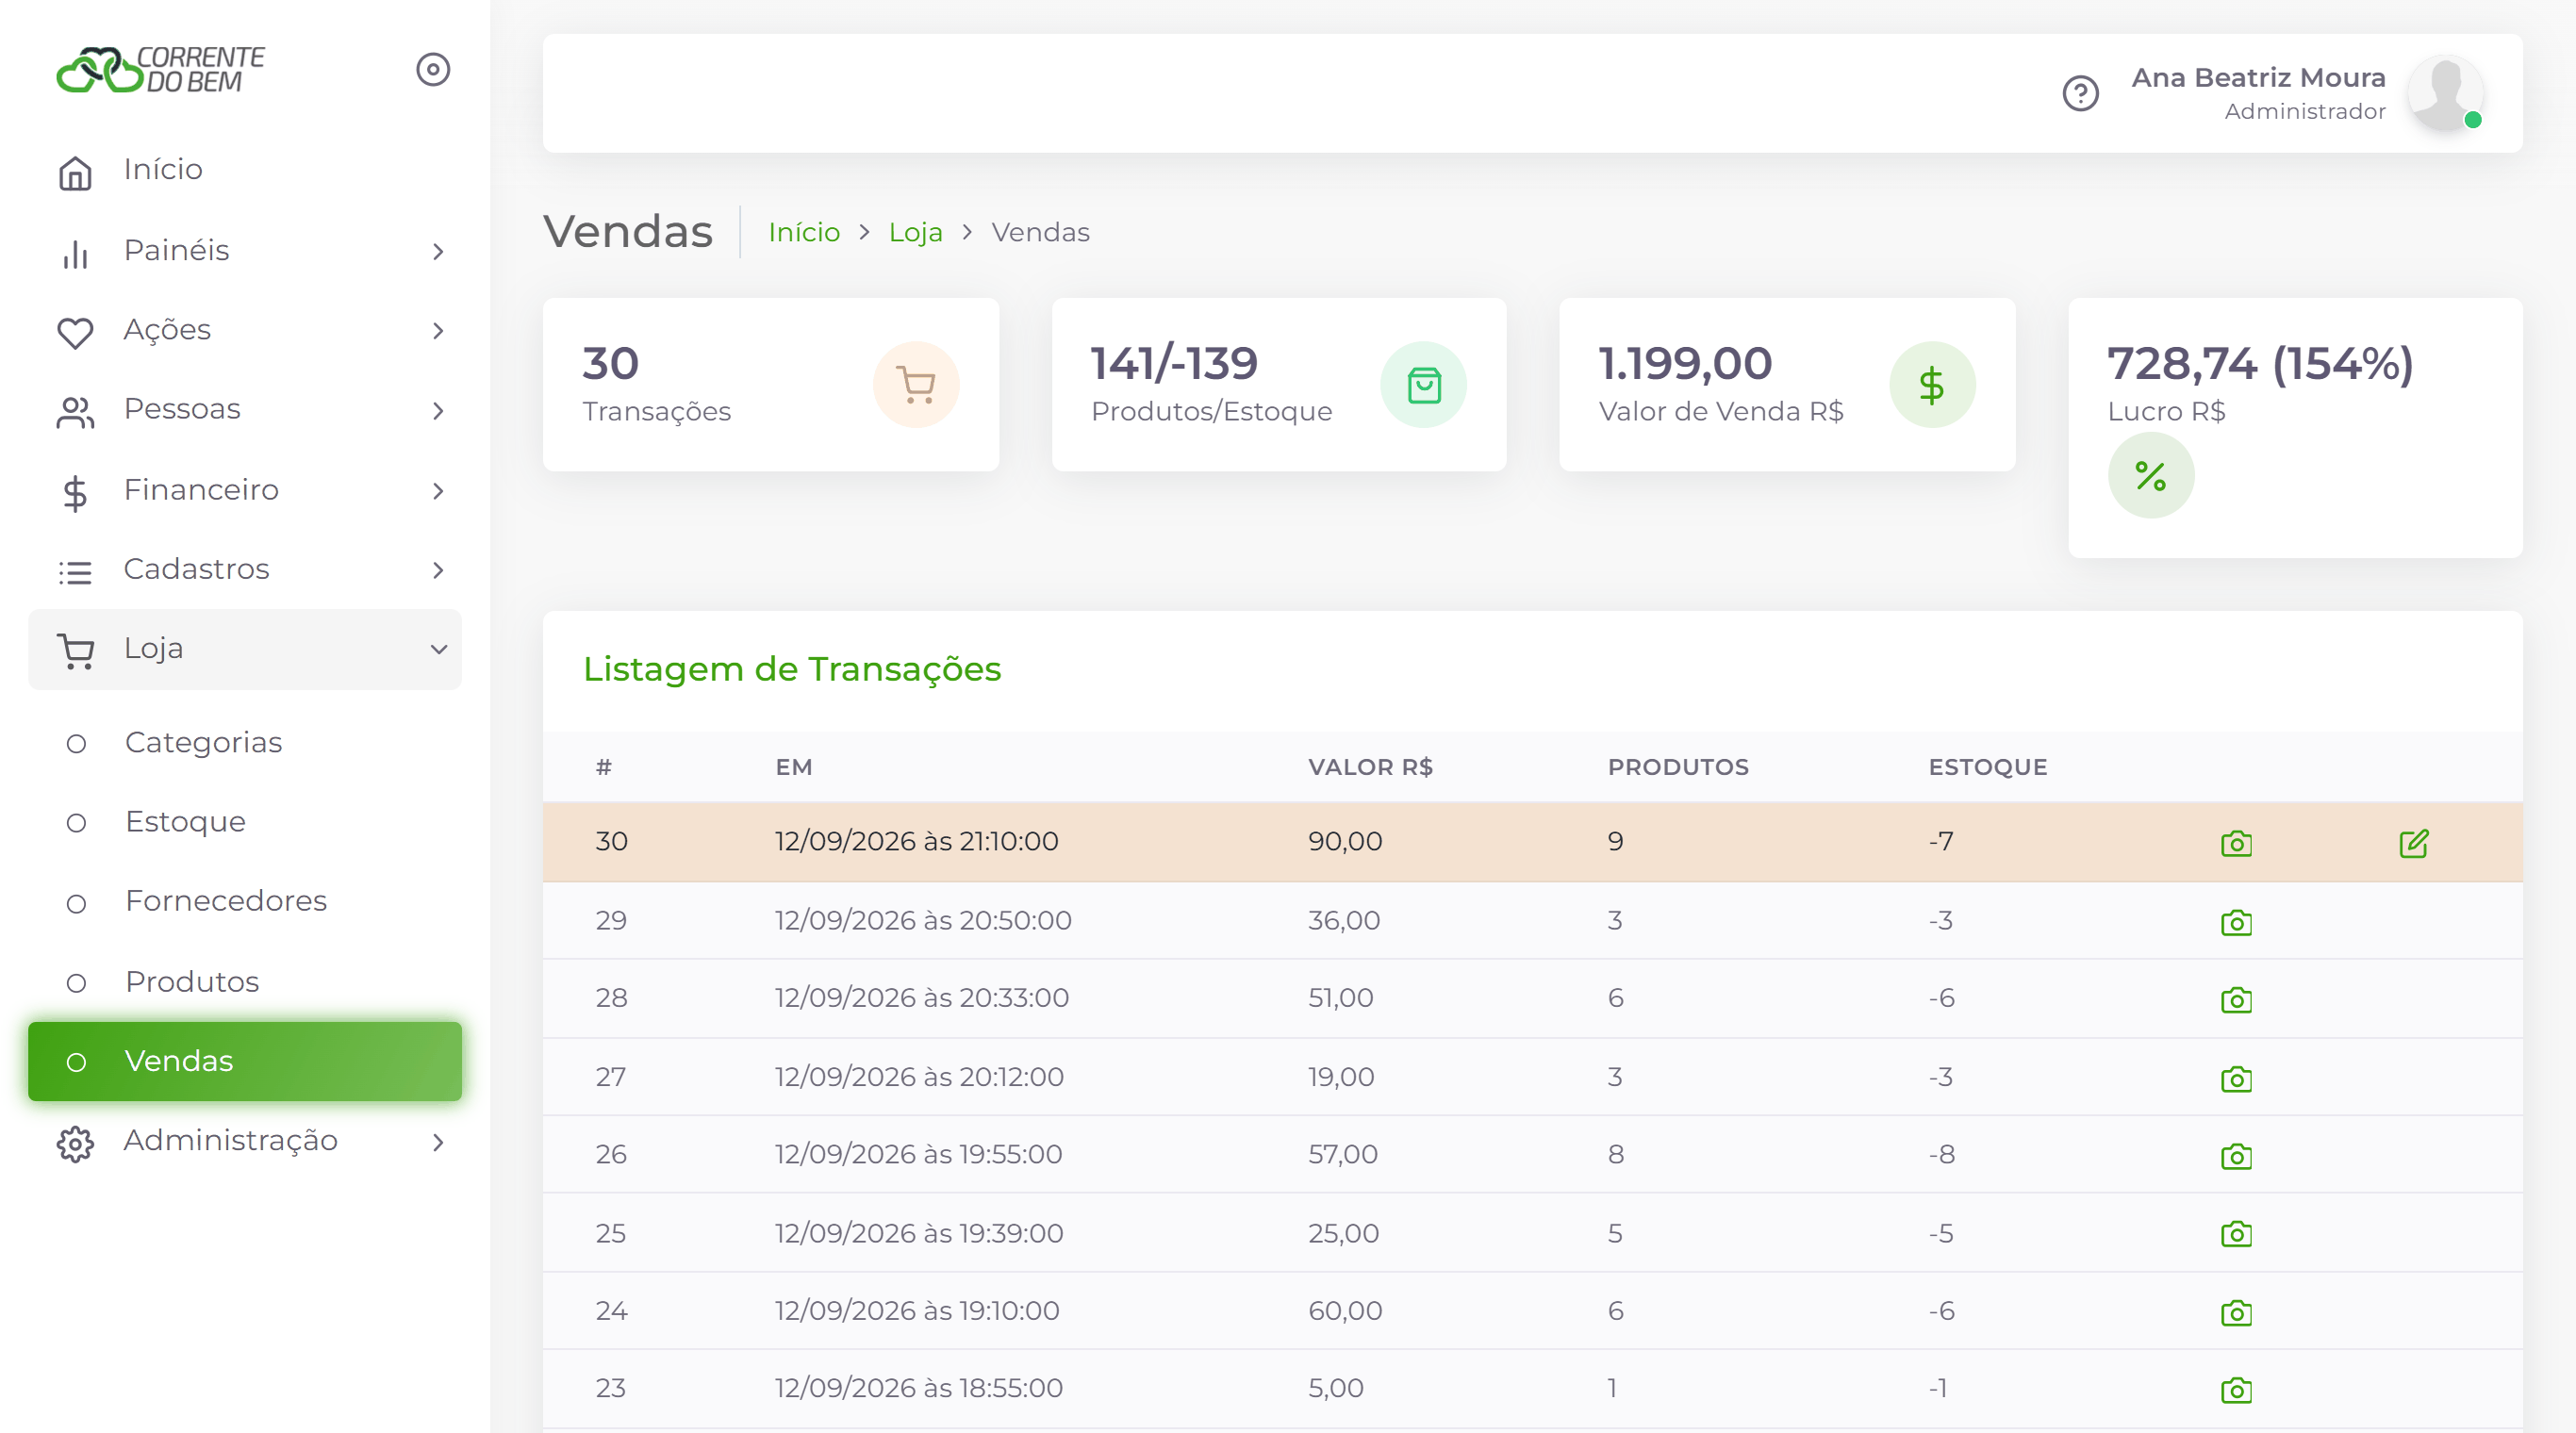Open camera icon for transaction 26
Image resolution: width=2576 pixels, height=1433 pixels.
[2236, 1157]
